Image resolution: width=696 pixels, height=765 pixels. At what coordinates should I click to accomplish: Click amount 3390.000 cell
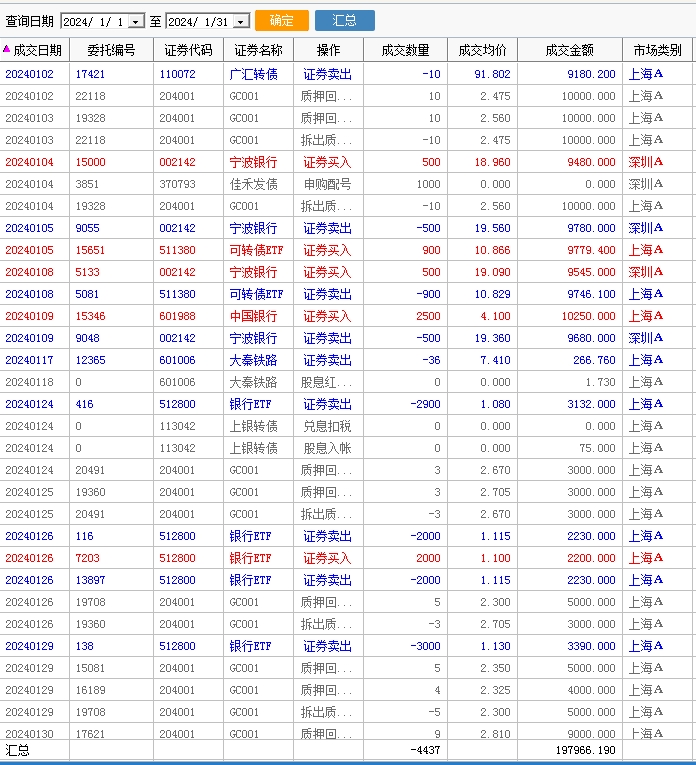[x=591, y=646]
